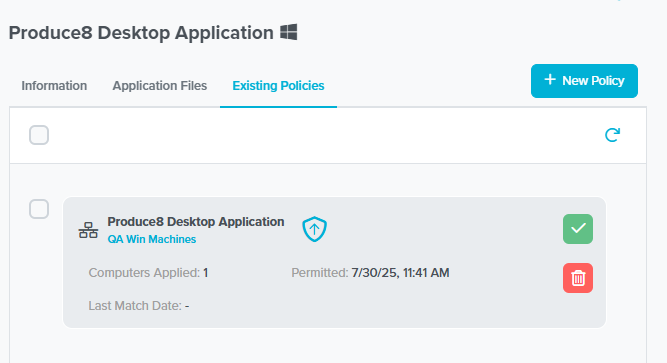Click the Produce8 Desktop Application page heading

[141, 33]
